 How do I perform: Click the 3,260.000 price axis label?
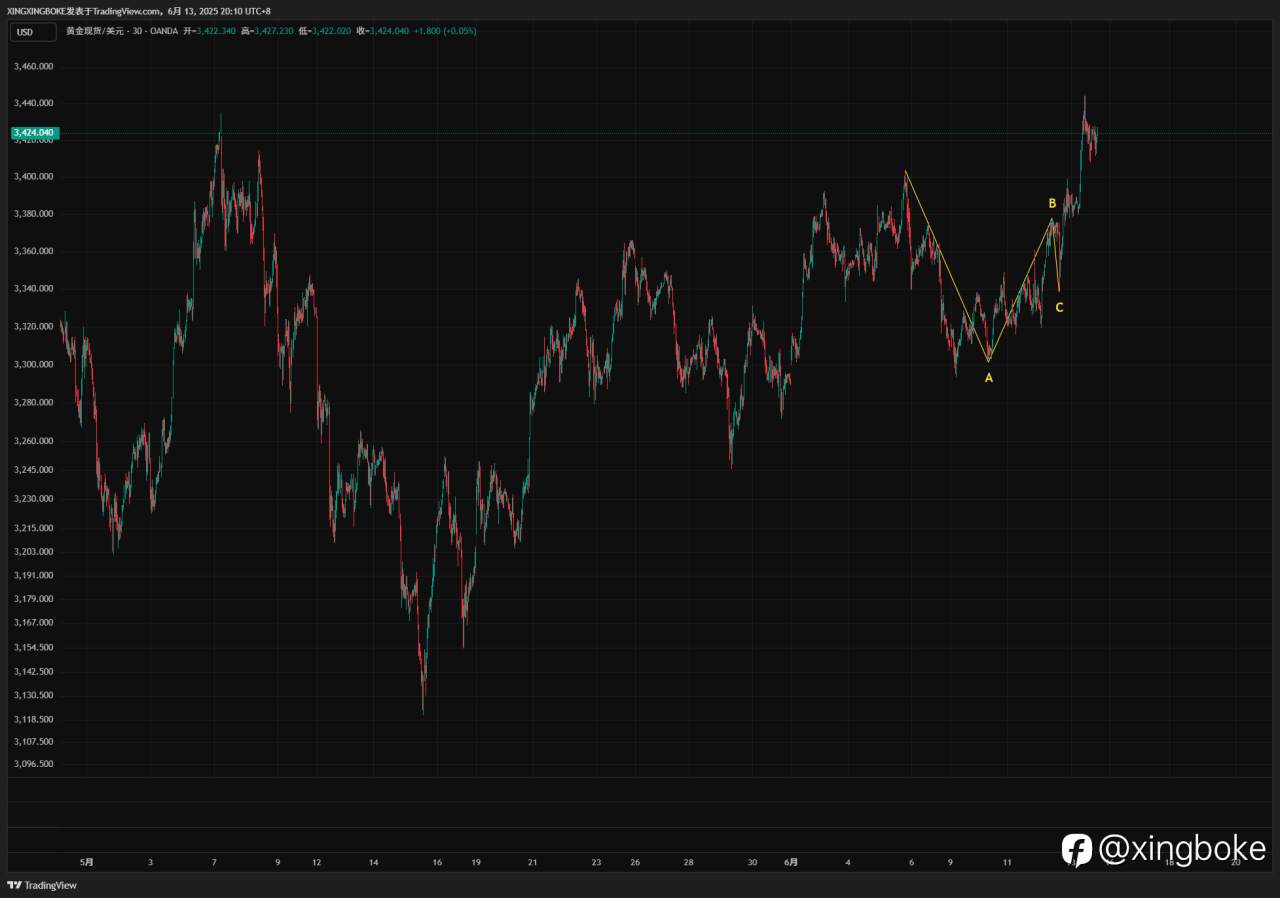[33, 441]
